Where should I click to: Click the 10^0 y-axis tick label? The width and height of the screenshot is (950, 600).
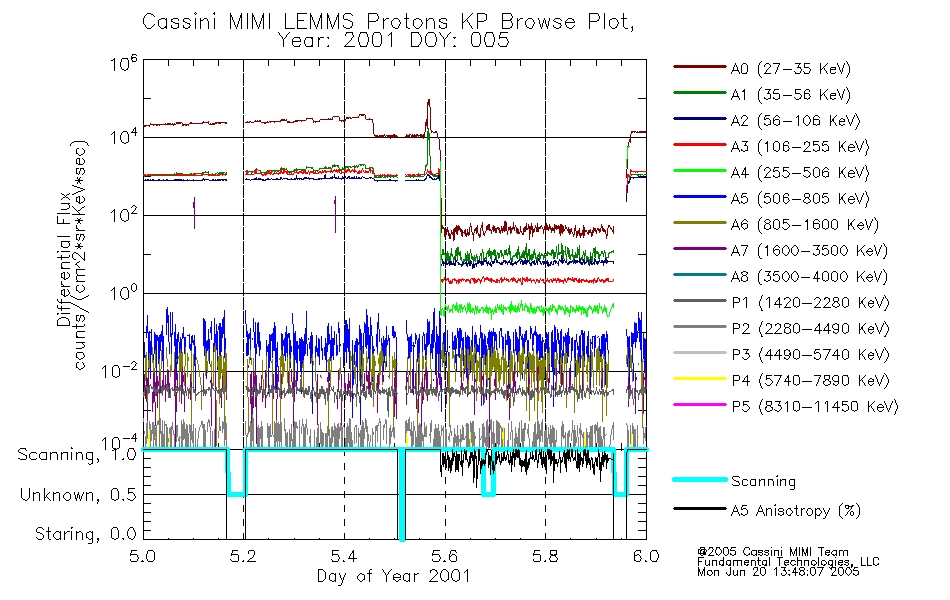pyautogui.click(x=124, y=293)
